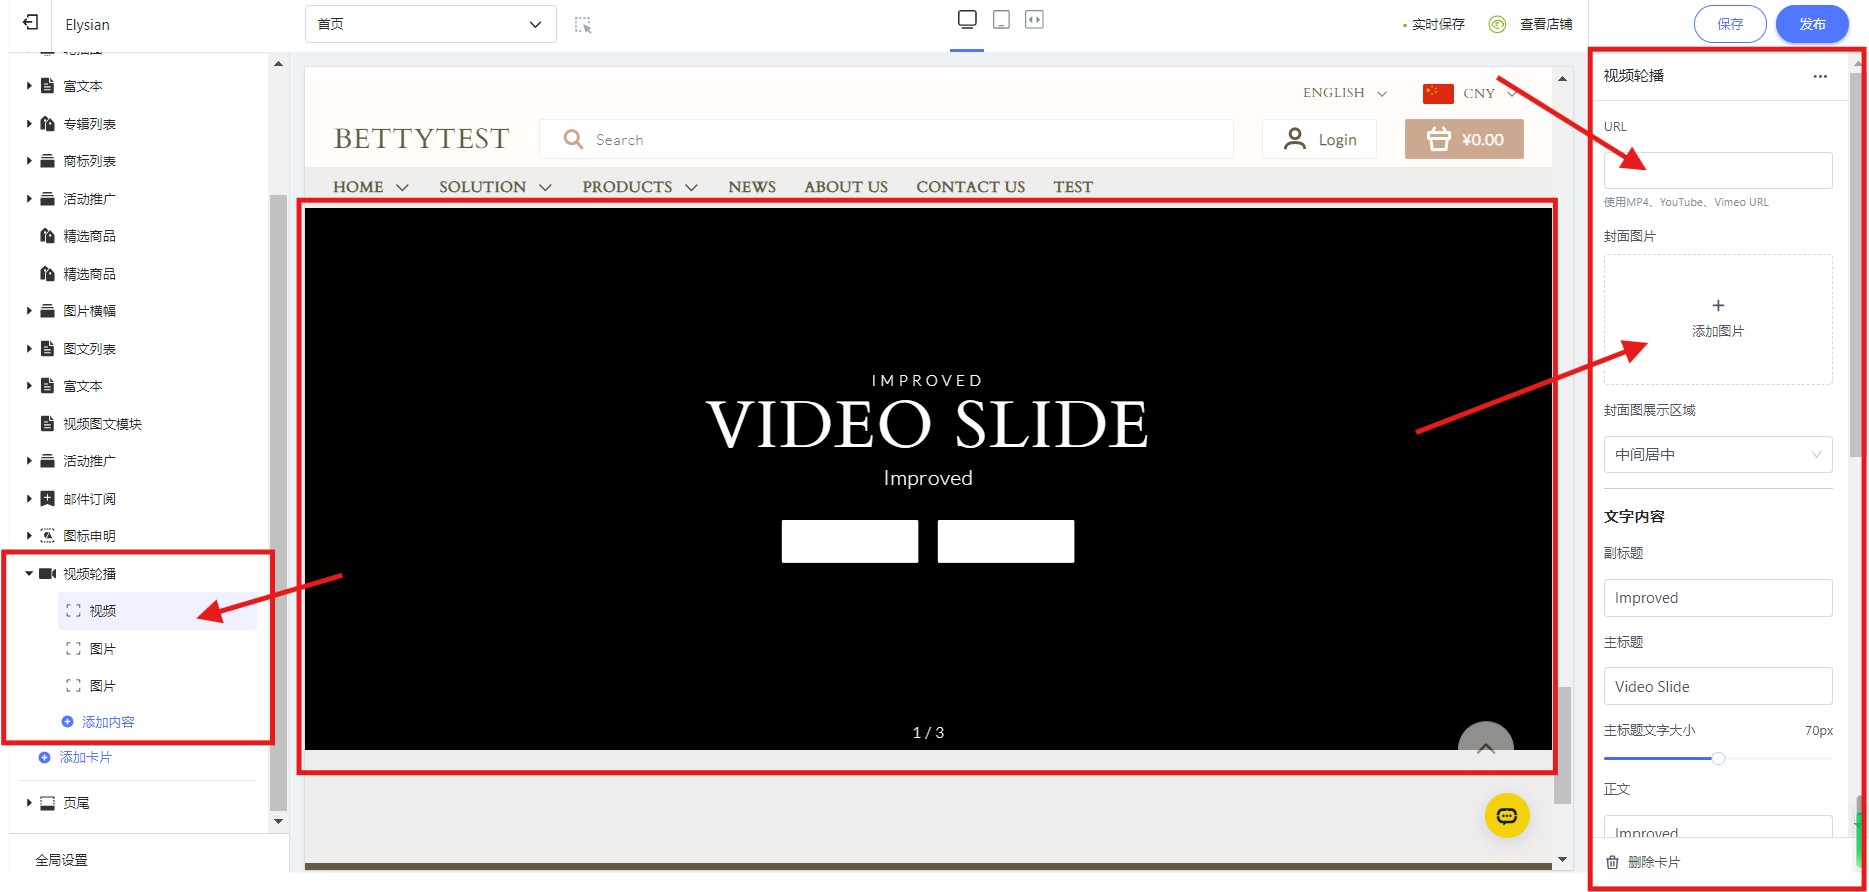
Task: Click the 保存 save button
Action: click(1729, 24)
